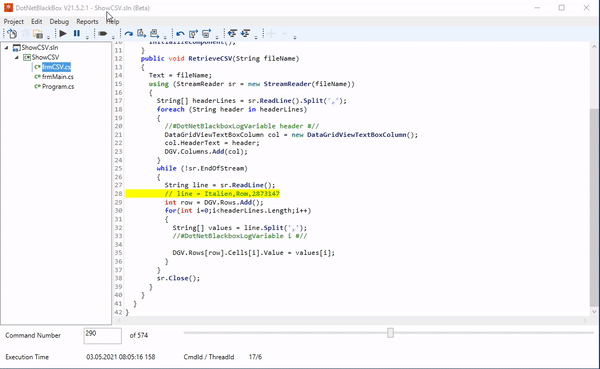Click the greyed-out upload icon in toolbar
This screenshot has width=600, height=369.
coord(25,34)
